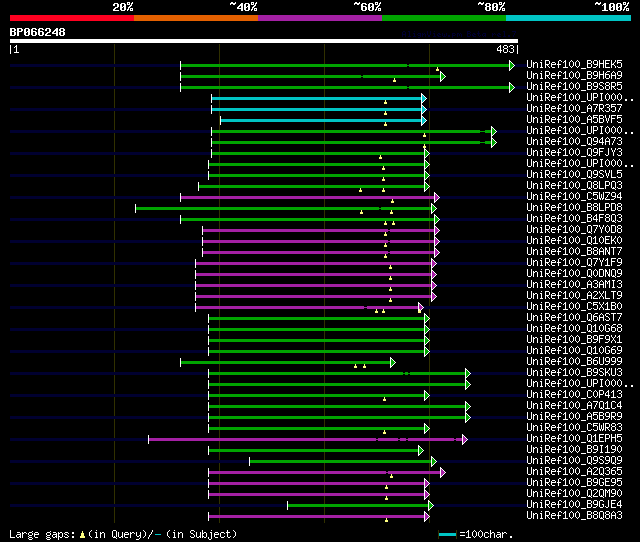The image size is (640, 542).
Task: Open hit UniRef100_Q94A73
Action: point(574,141)
